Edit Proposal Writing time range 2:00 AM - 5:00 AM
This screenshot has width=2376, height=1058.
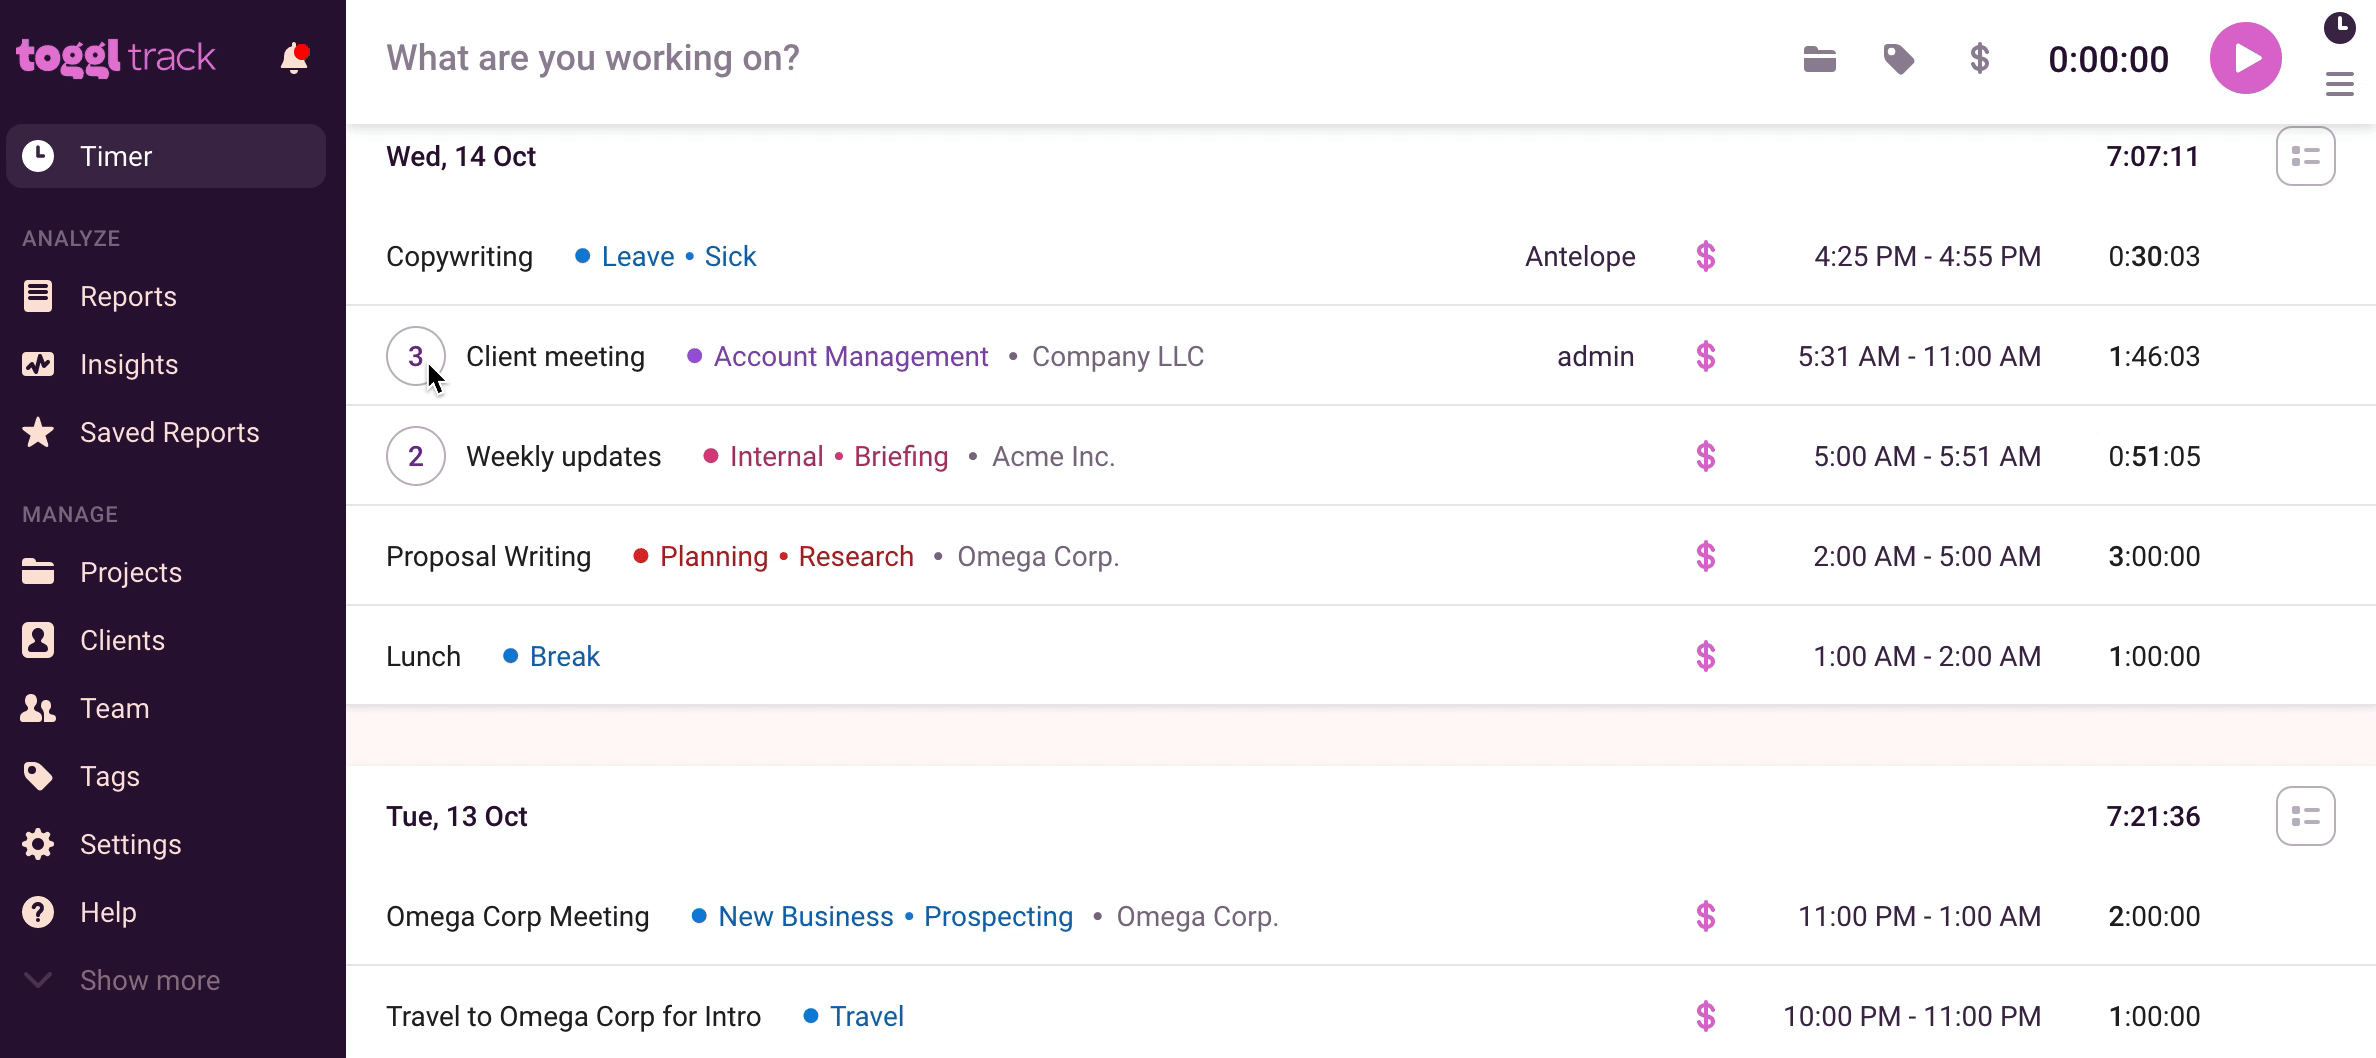(1926, 557)
